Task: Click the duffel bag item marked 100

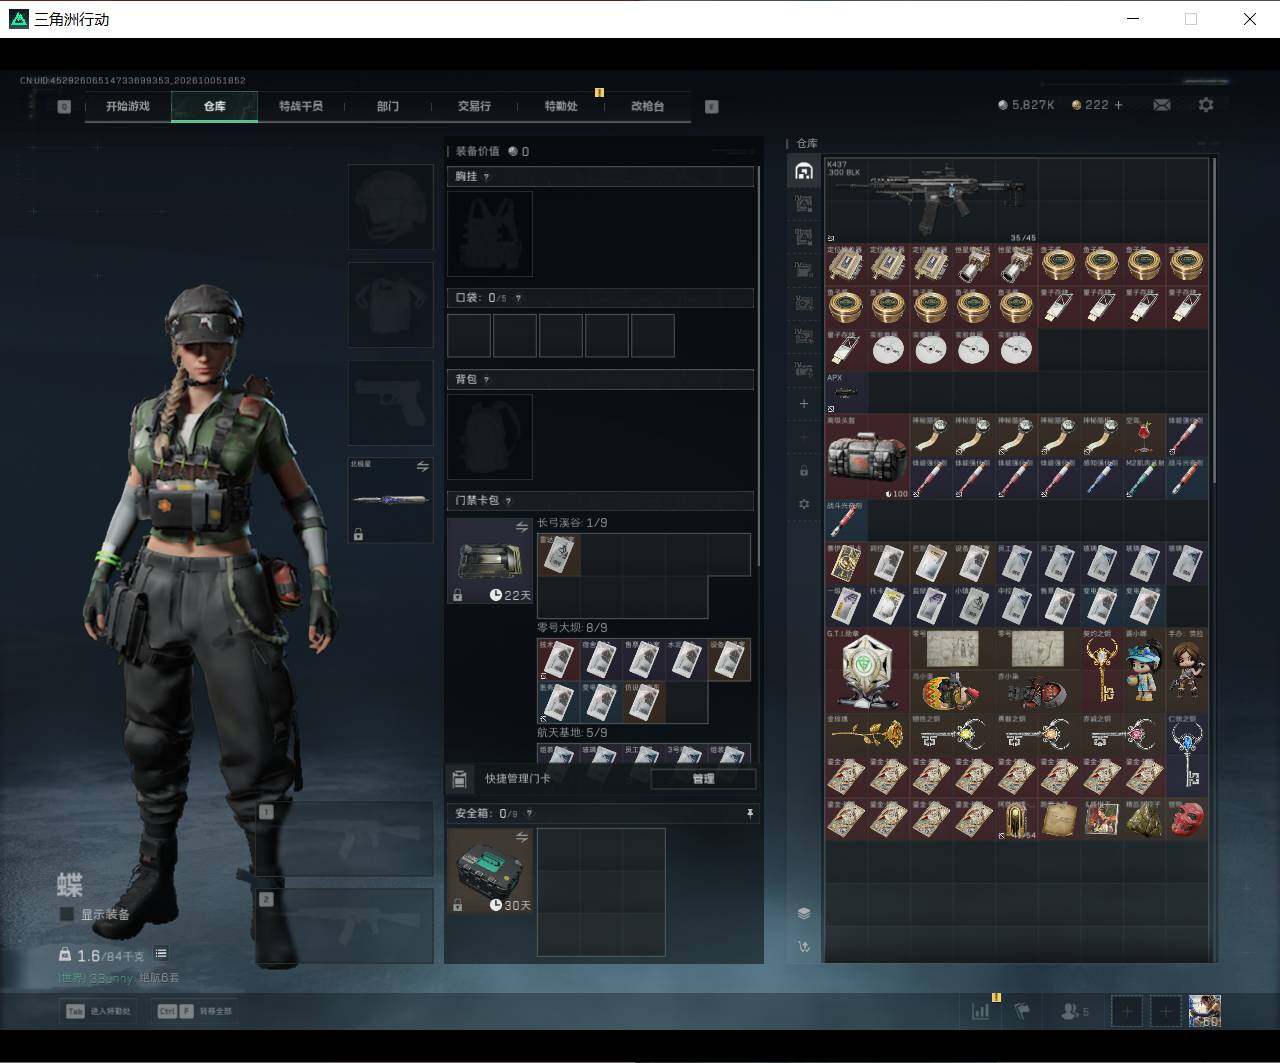Action: [867, 457]
